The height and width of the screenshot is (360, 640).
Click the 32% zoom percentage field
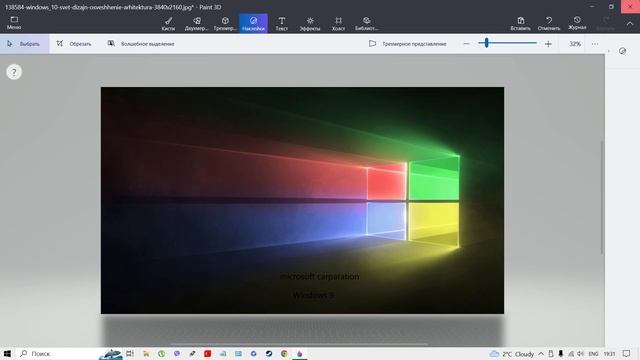pos(575,44)
